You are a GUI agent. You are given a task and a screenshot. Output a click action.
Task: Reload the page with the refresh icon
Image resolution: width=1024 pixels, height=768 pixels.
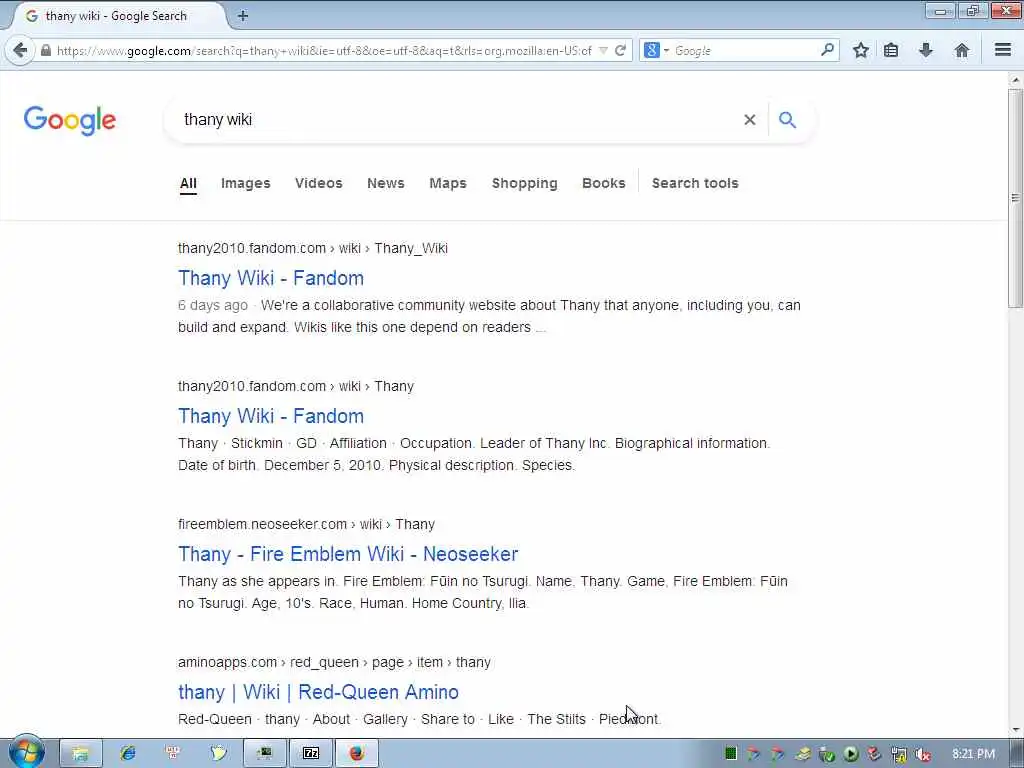point(620,50)
